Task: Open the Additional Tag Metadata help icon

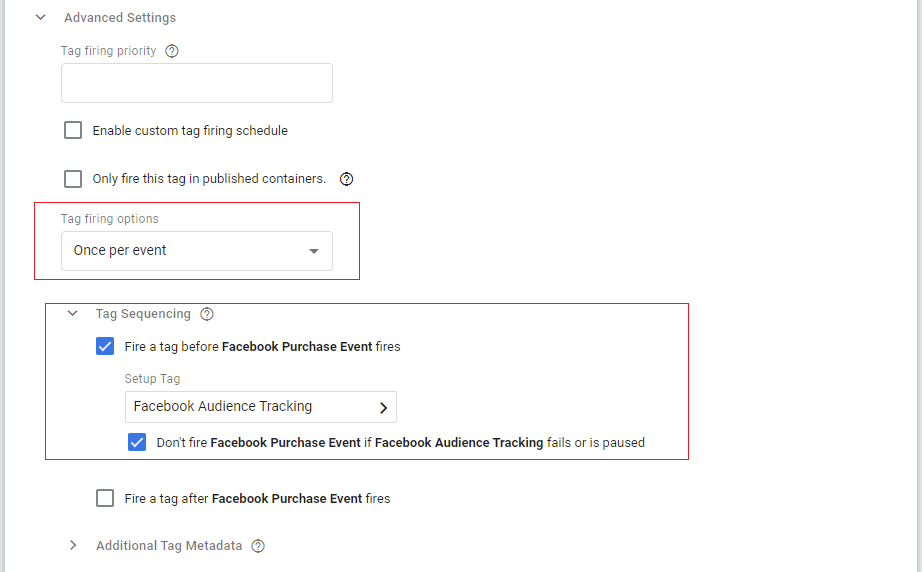Action: pyautogui.click(x=258, y=546)
